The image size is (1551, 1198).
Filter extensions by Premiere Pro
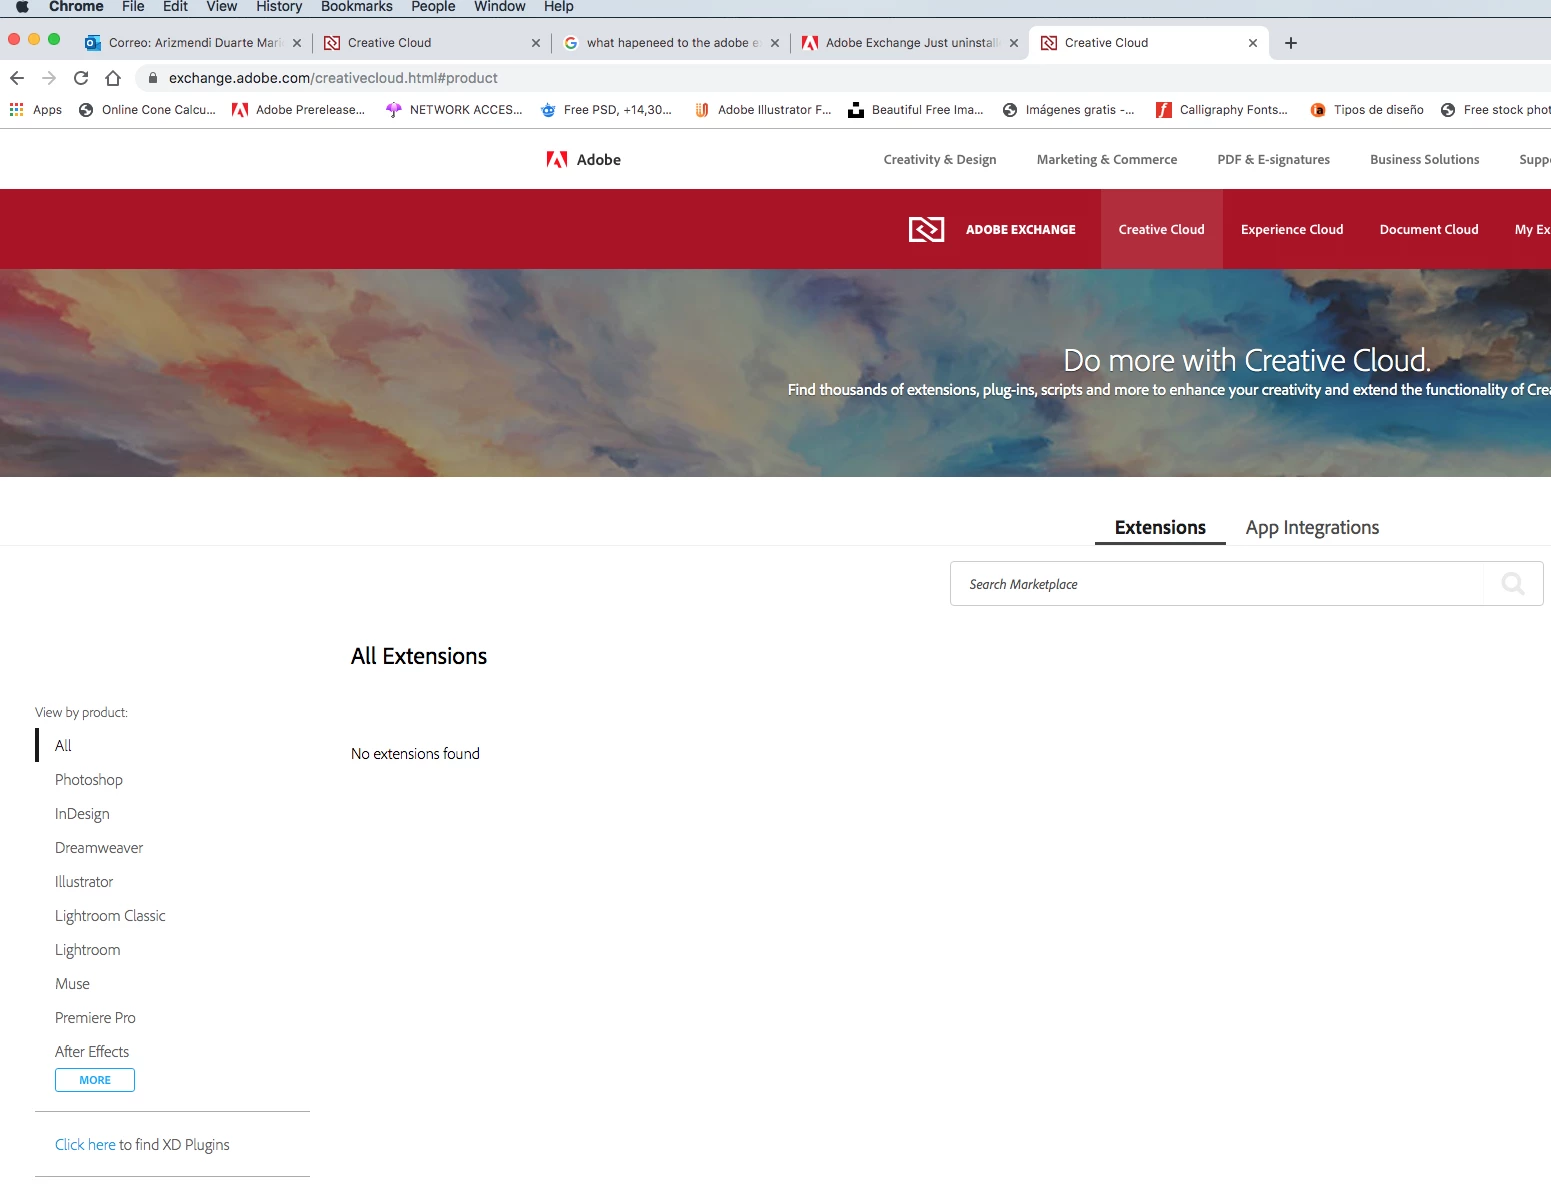click(95, 1018)
